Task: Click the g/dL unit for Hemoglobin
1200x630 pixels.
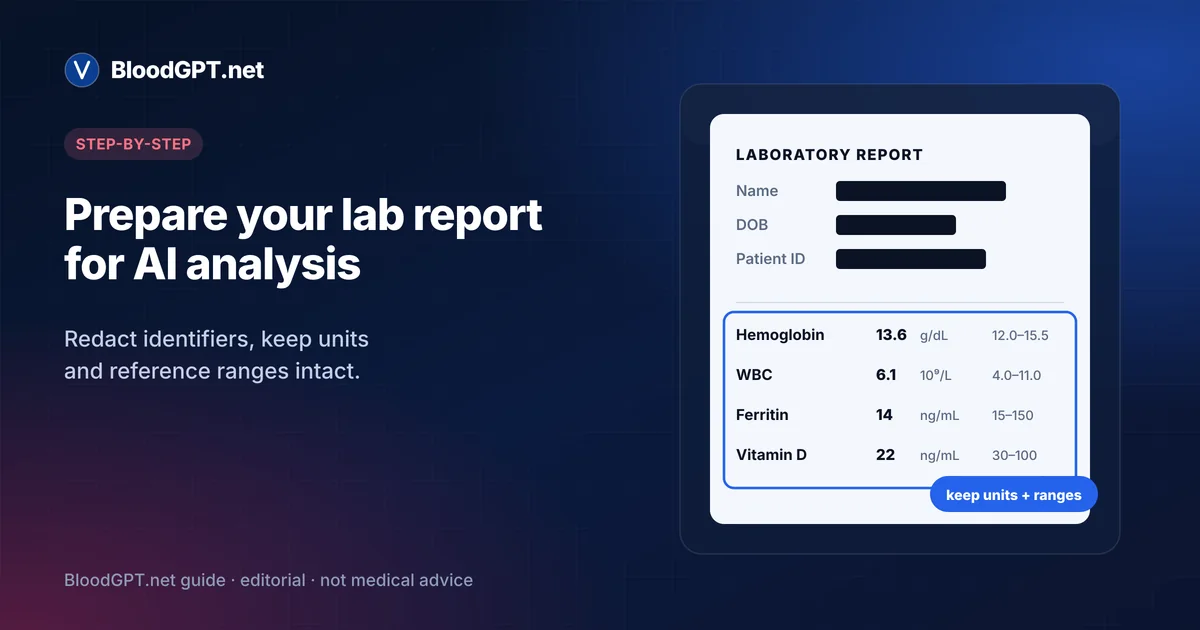Action: [x=936, y=336]
